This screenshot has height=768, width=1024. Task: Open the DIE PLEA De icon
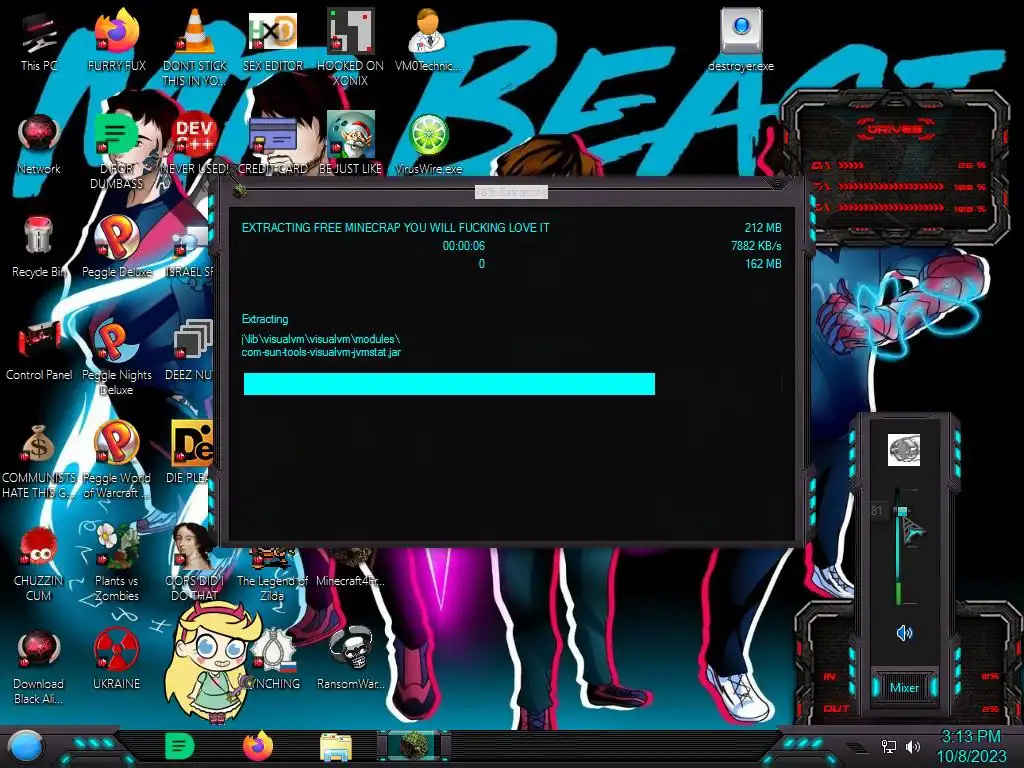coord(191,453)
